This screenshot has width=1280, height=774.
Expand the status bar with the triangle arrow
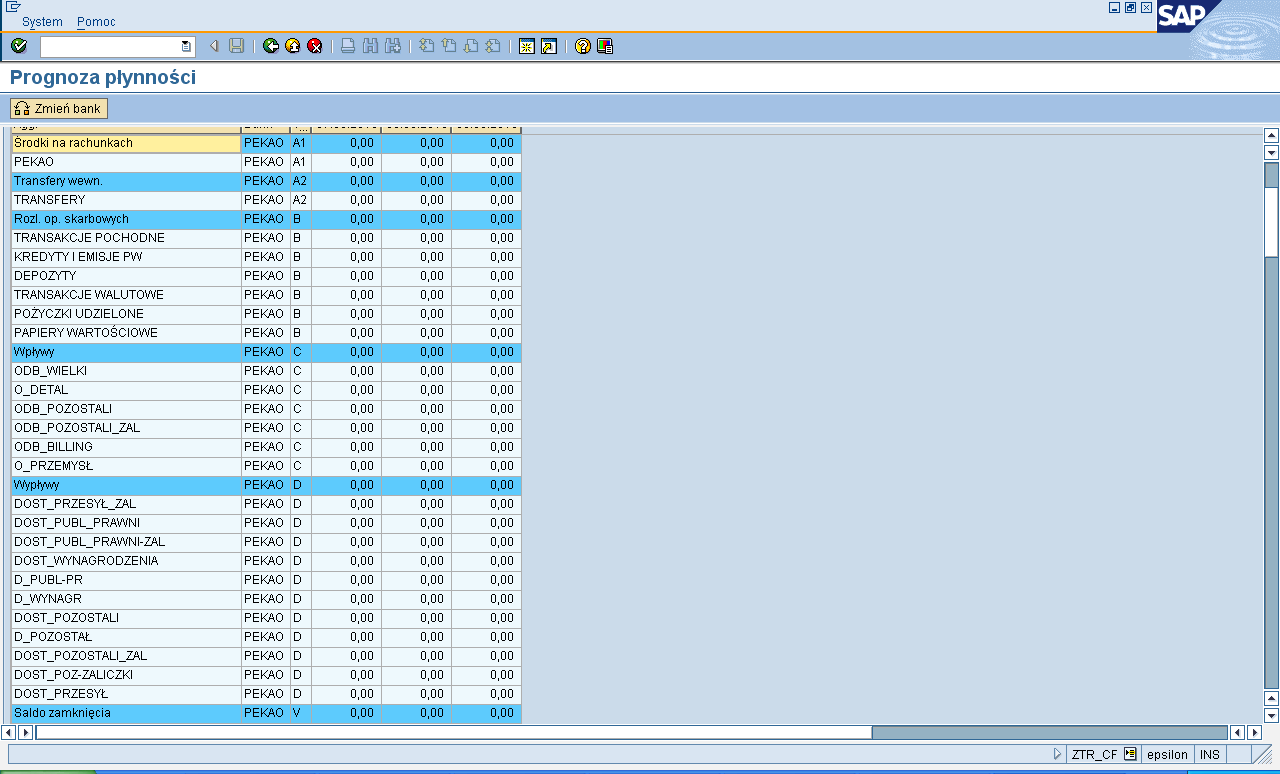(x=1058, y=755)
